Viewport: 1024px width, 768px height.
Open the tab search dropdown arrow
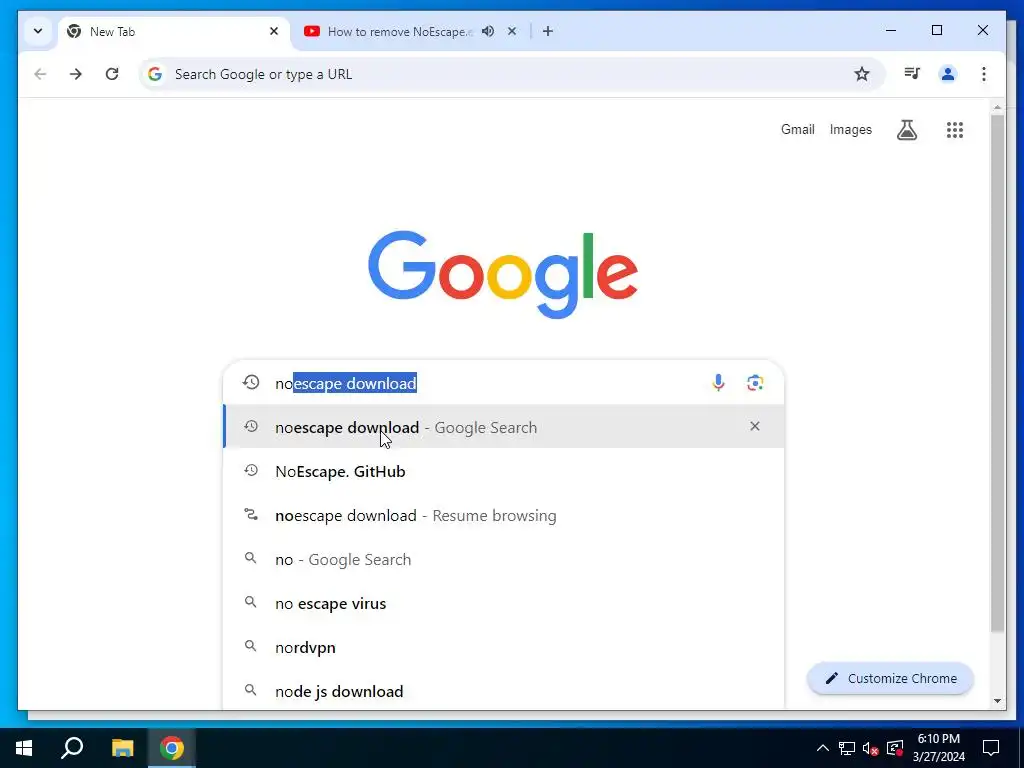38,31
